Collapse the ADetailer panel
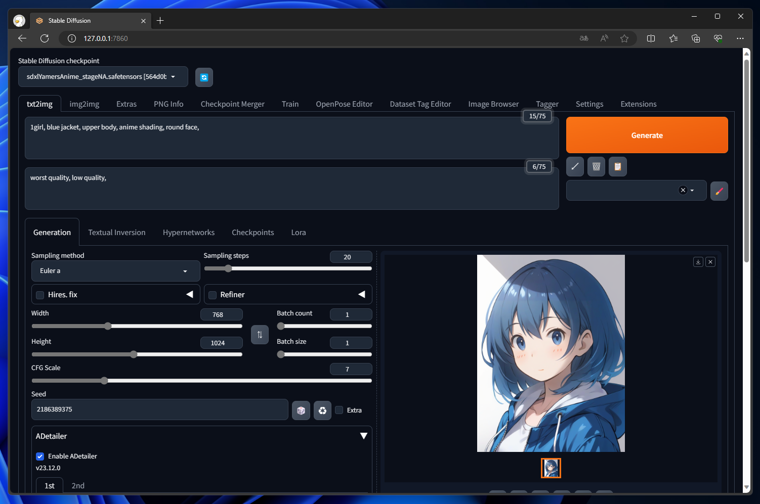The width and height of the screenshot is (760, 504). (364, 436)
